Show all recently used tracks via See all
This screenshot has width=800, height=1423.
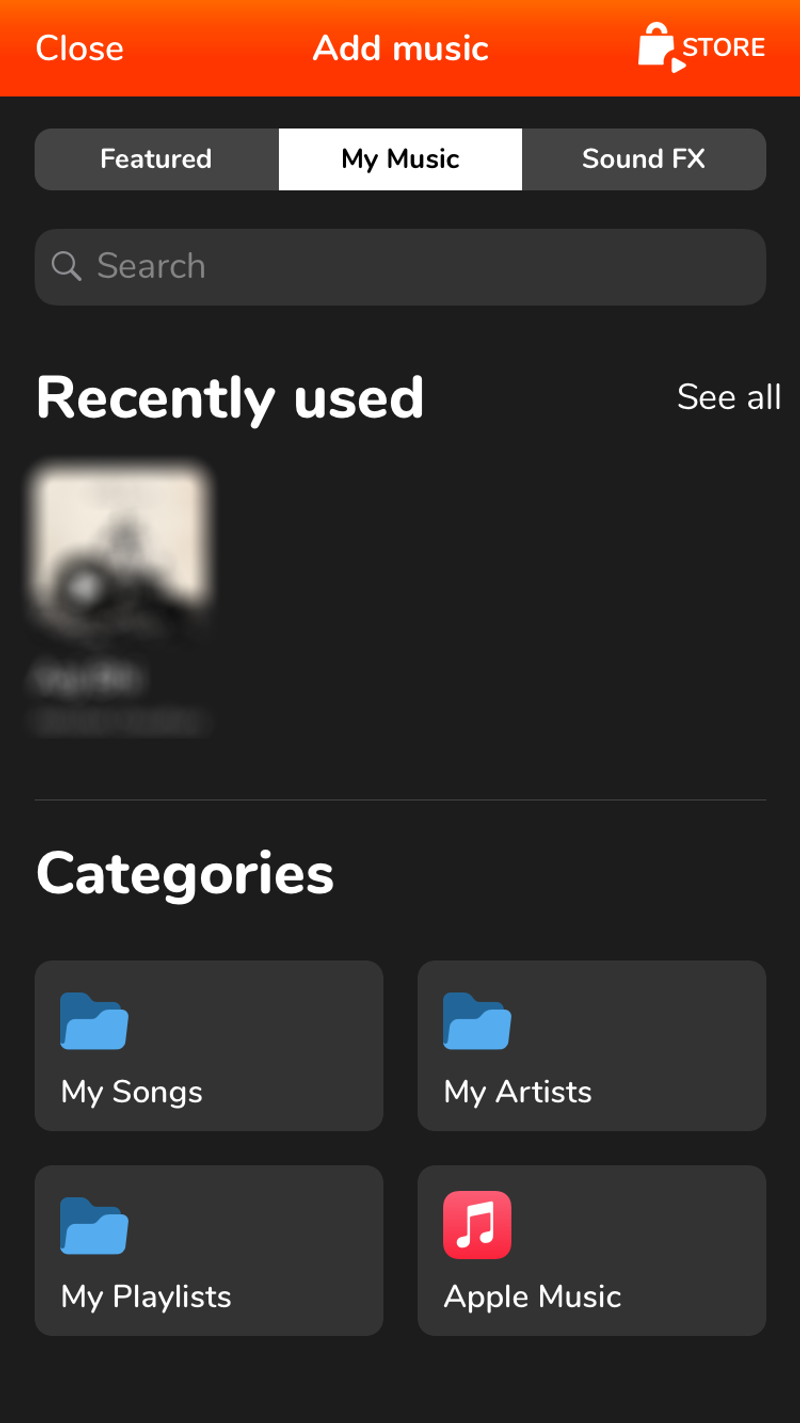click(x=728, y=397)
